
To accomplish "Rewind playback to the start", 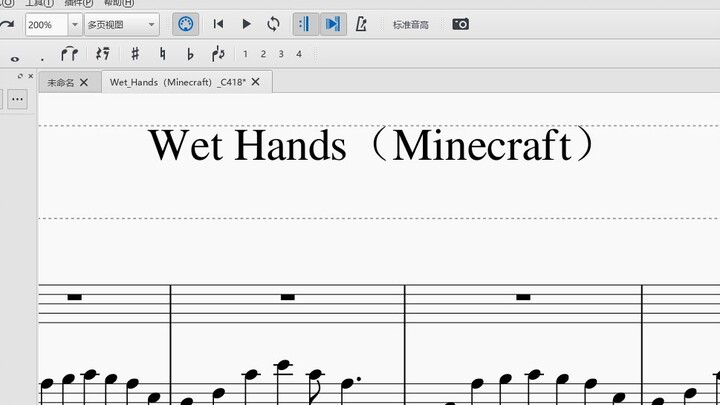I will pyautogui.click(x=219, y=24).
